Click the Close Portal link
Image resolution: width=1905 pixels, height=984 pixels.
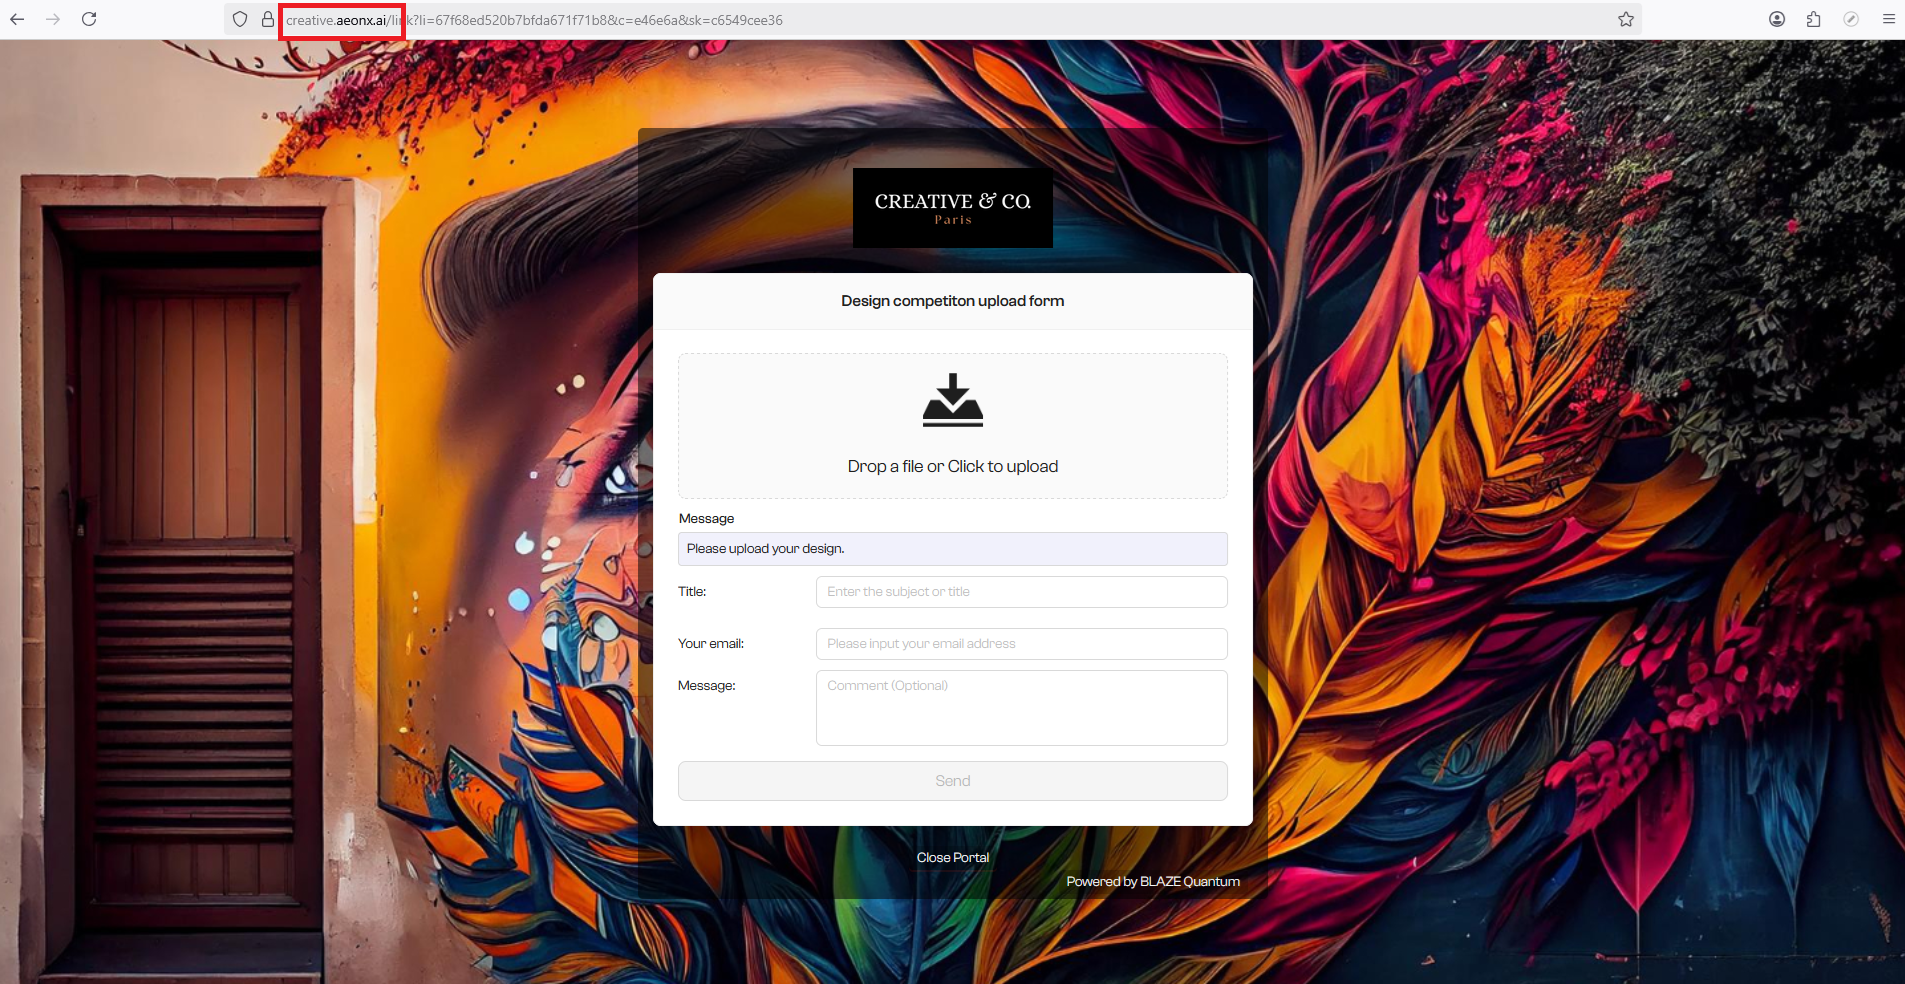pyautogui.click(x=953, y=858)
